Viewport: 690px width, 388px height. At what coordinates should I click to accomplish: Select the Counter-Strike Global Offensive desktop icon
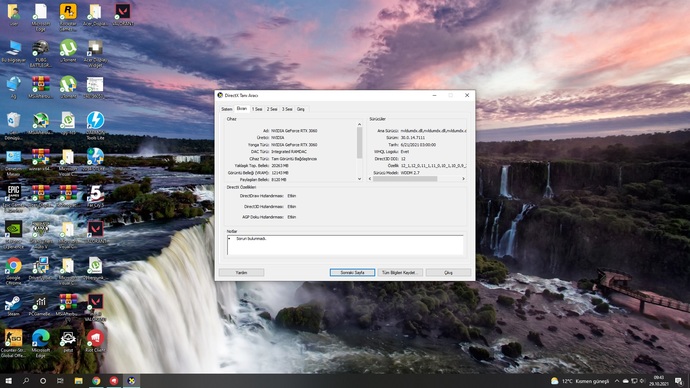click(x=13, y=343)
